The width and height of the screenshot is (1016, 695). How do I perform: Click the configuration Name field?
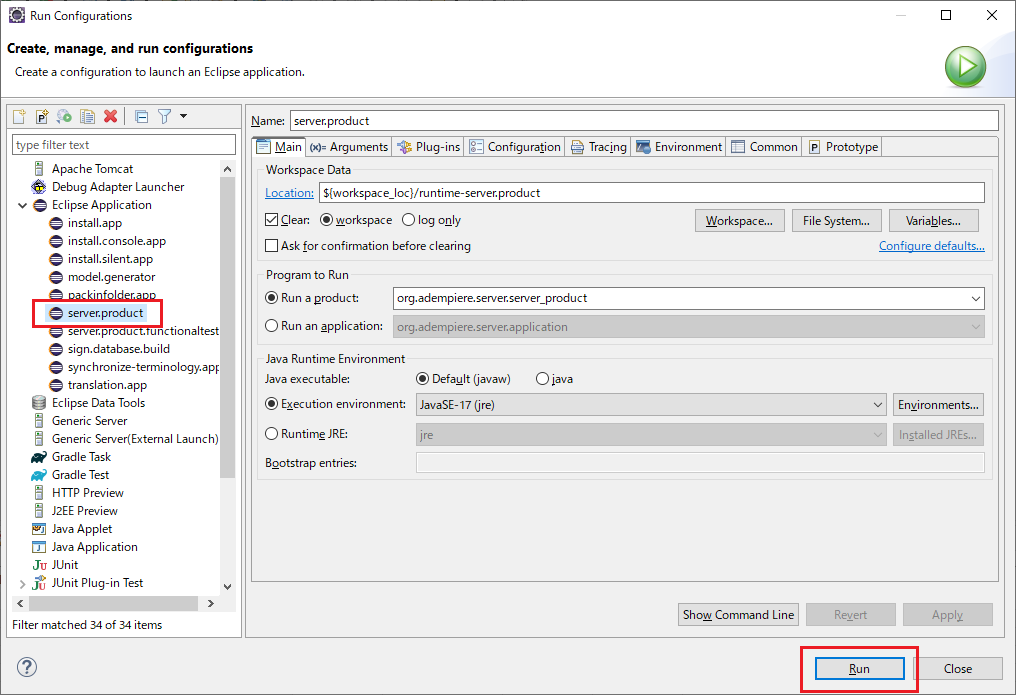(x=644, y=120)
